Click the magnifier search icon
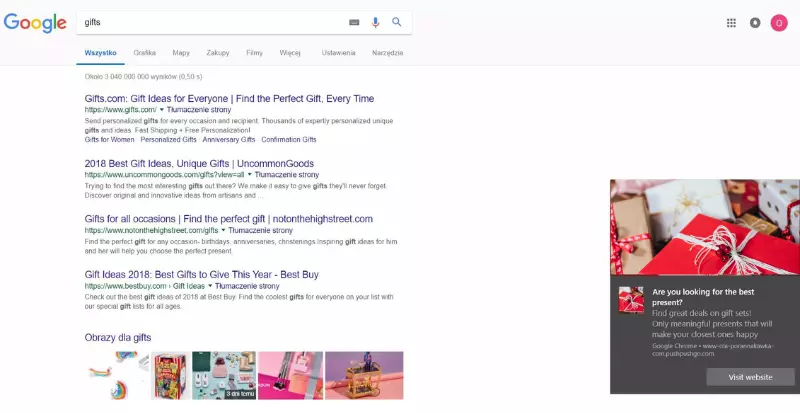Viewport: 800px width, 413px height. click(396, 22)
